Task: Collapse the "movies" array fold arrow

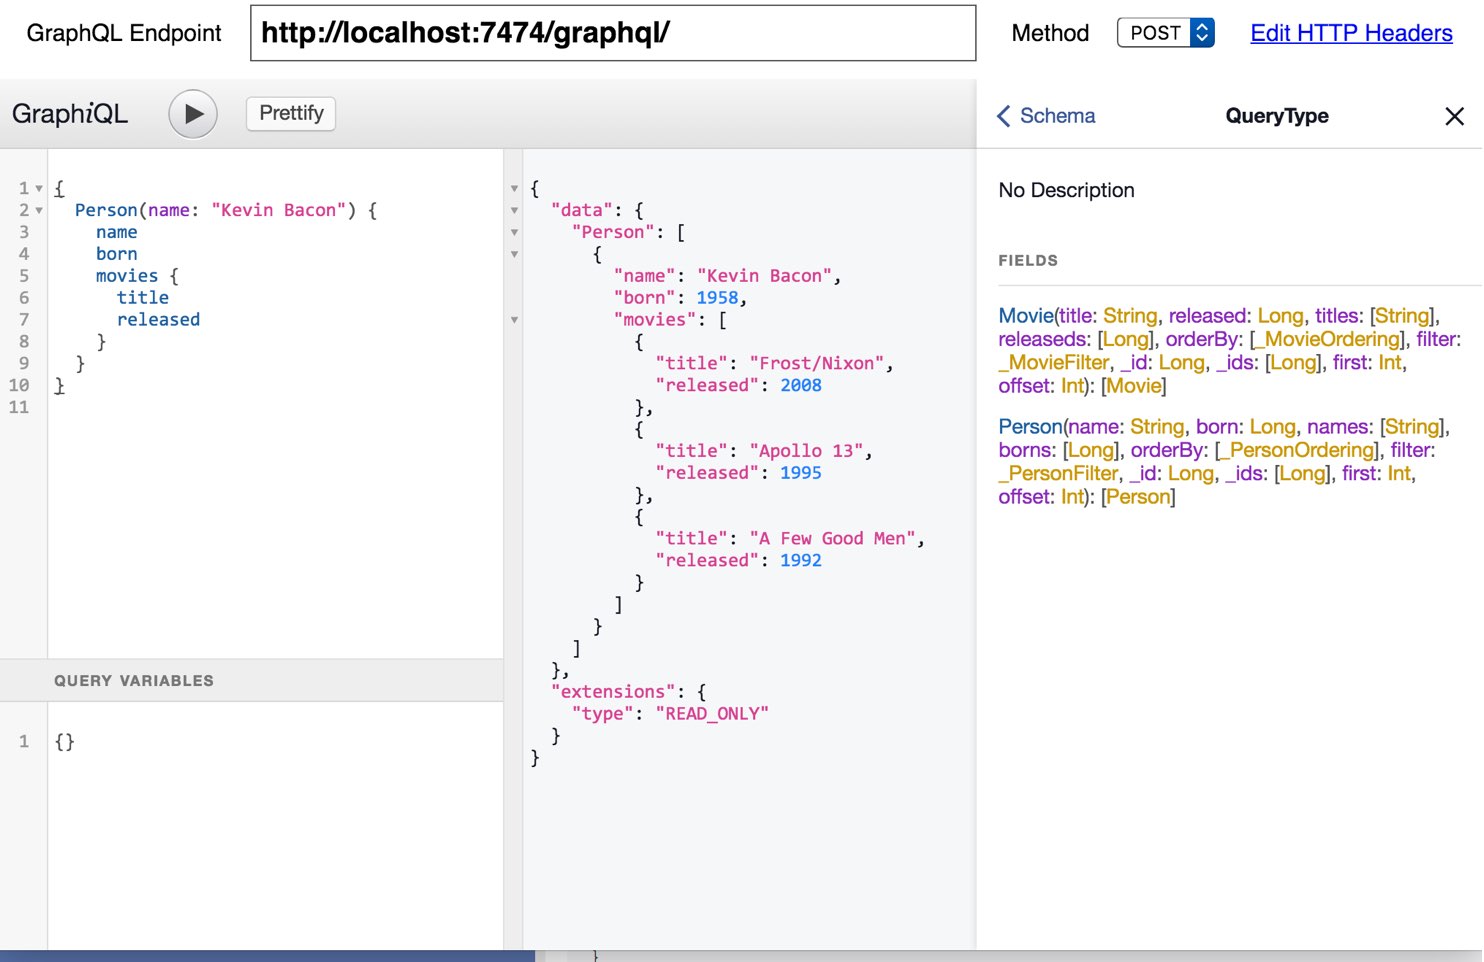Action: (515, 320)
